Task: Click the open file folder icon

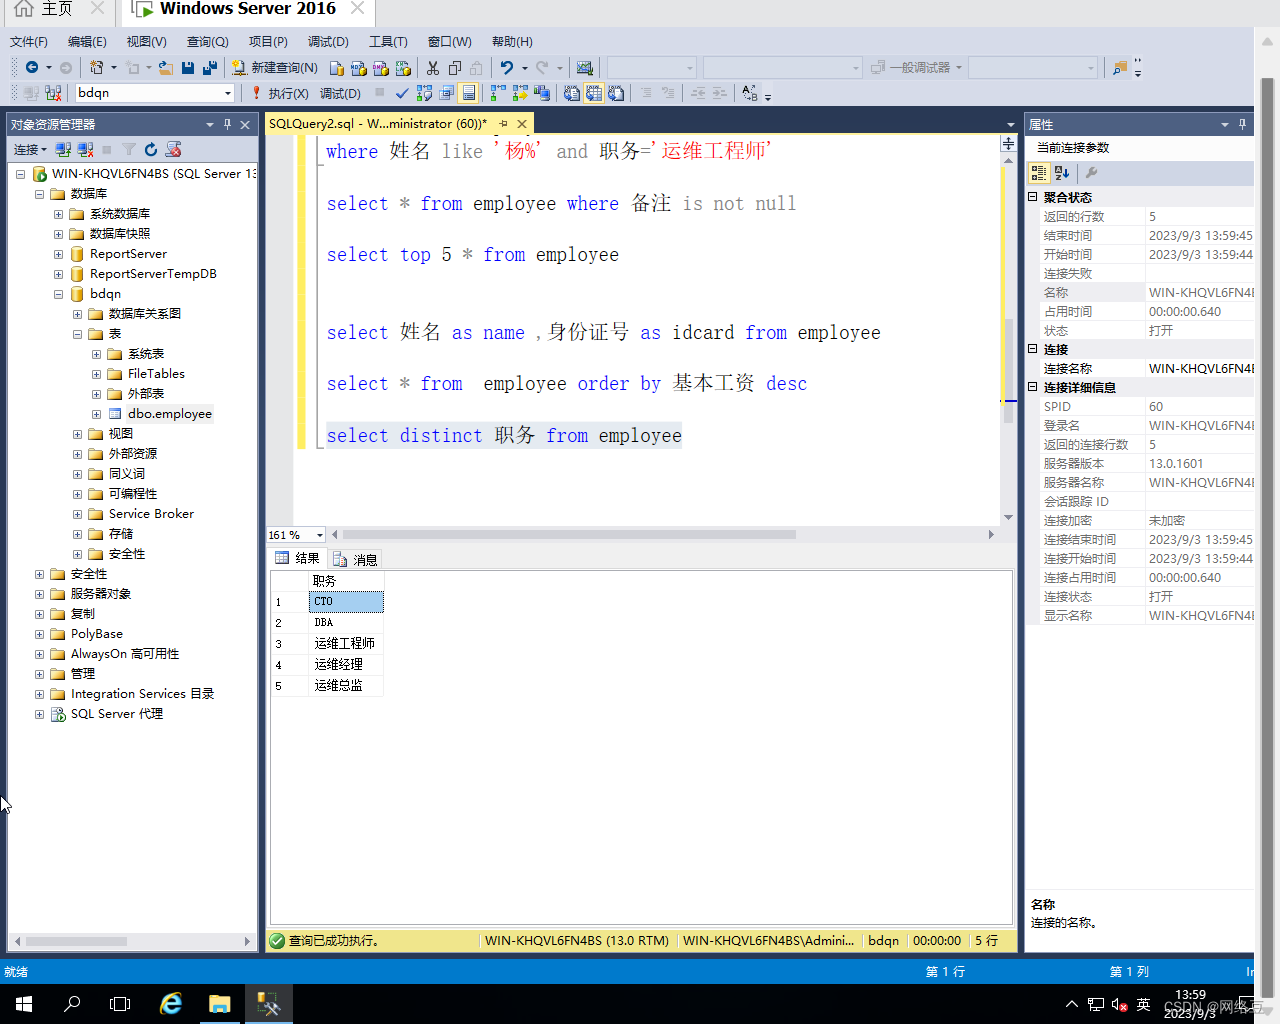Action: [x=165, y=67]
